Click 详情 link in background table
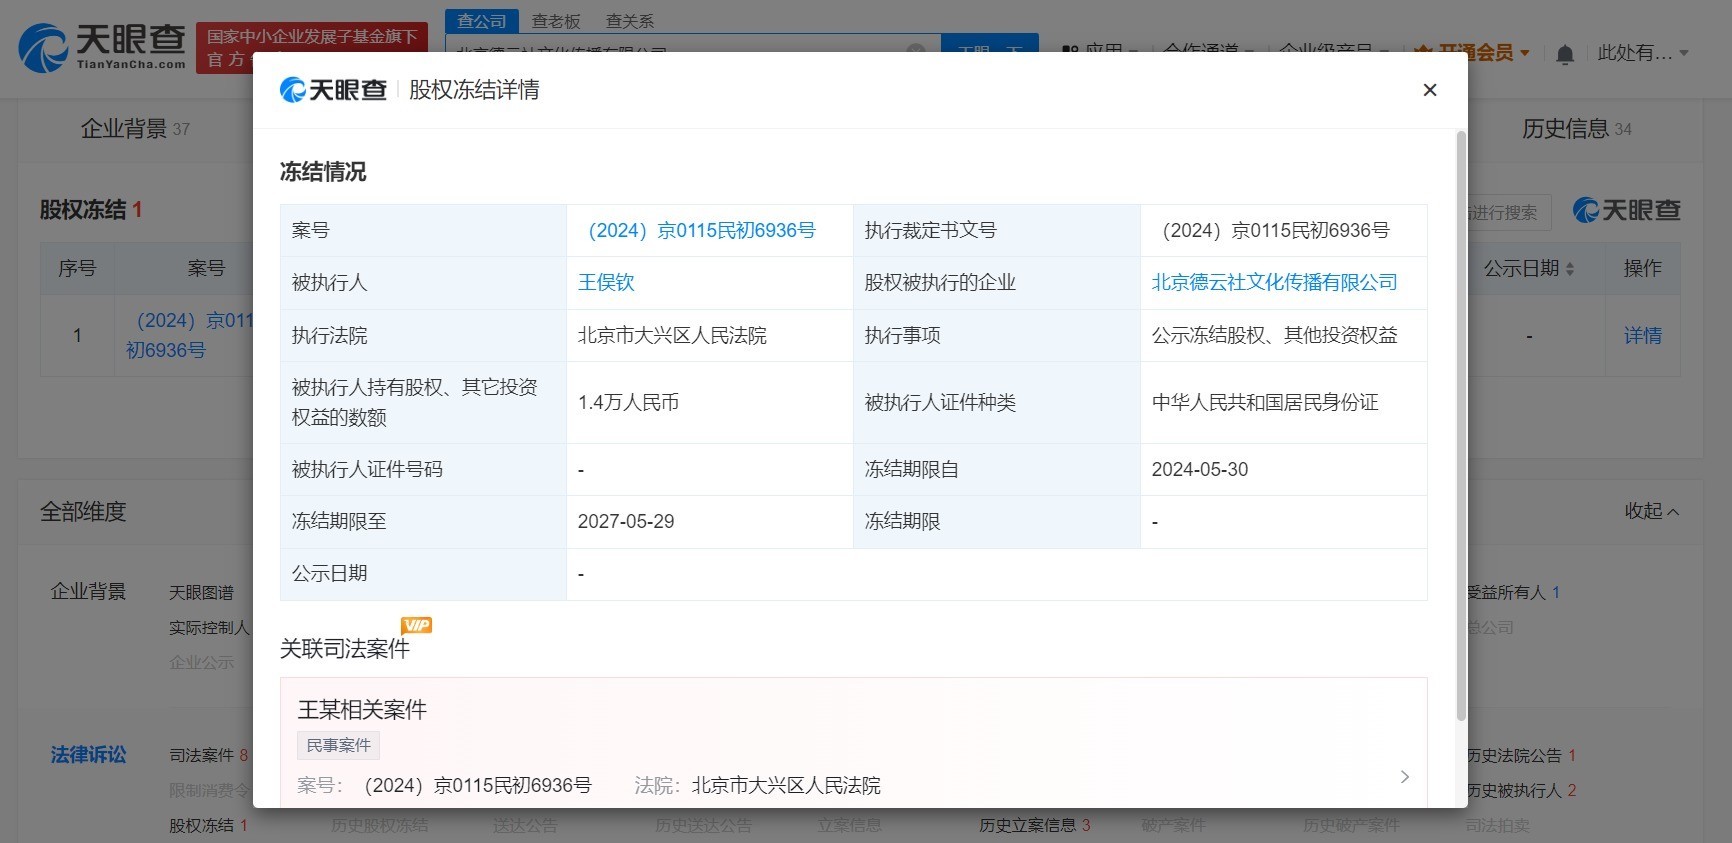The height and width of the screenshot is (843, 1732). [x=1642, y=336]
